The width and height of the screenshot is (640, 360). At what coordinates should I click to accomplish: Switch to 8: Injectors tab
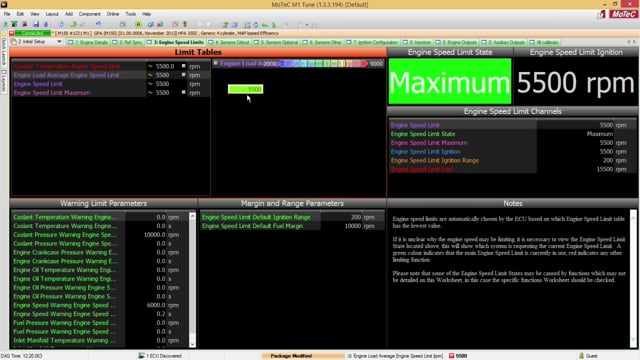417,42
